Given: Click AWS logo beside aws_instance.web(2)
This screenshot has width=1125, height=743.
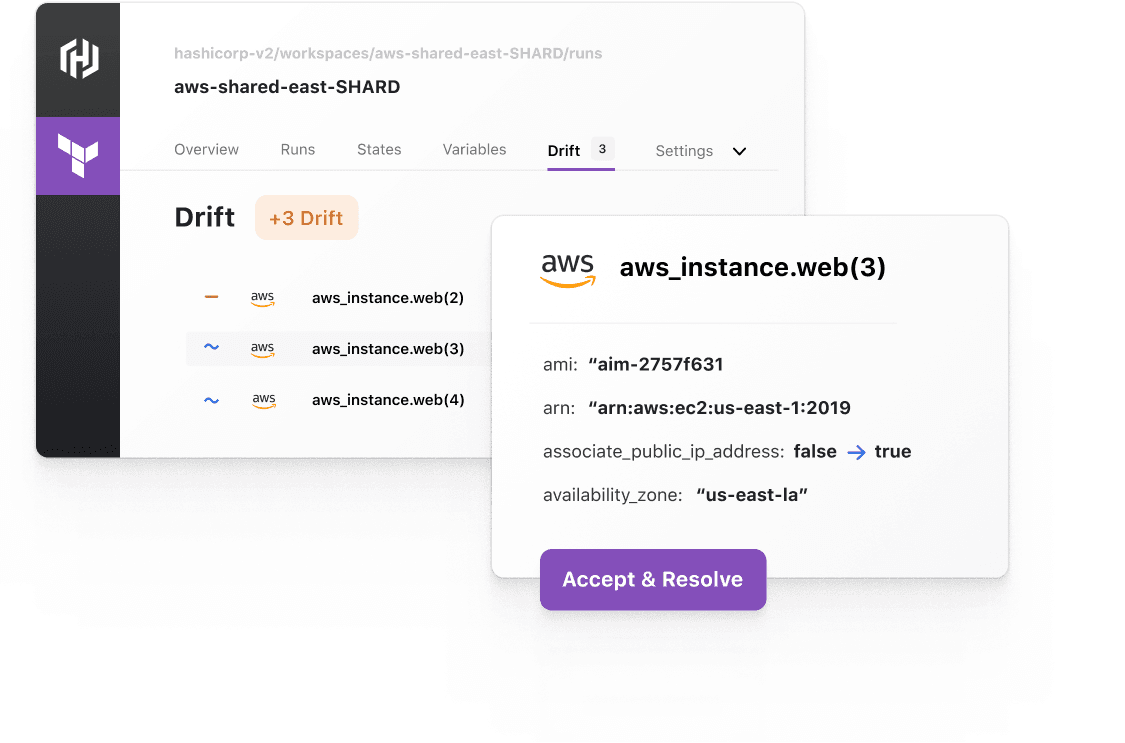Looking at the screenshot, I should tap(263, 298).
